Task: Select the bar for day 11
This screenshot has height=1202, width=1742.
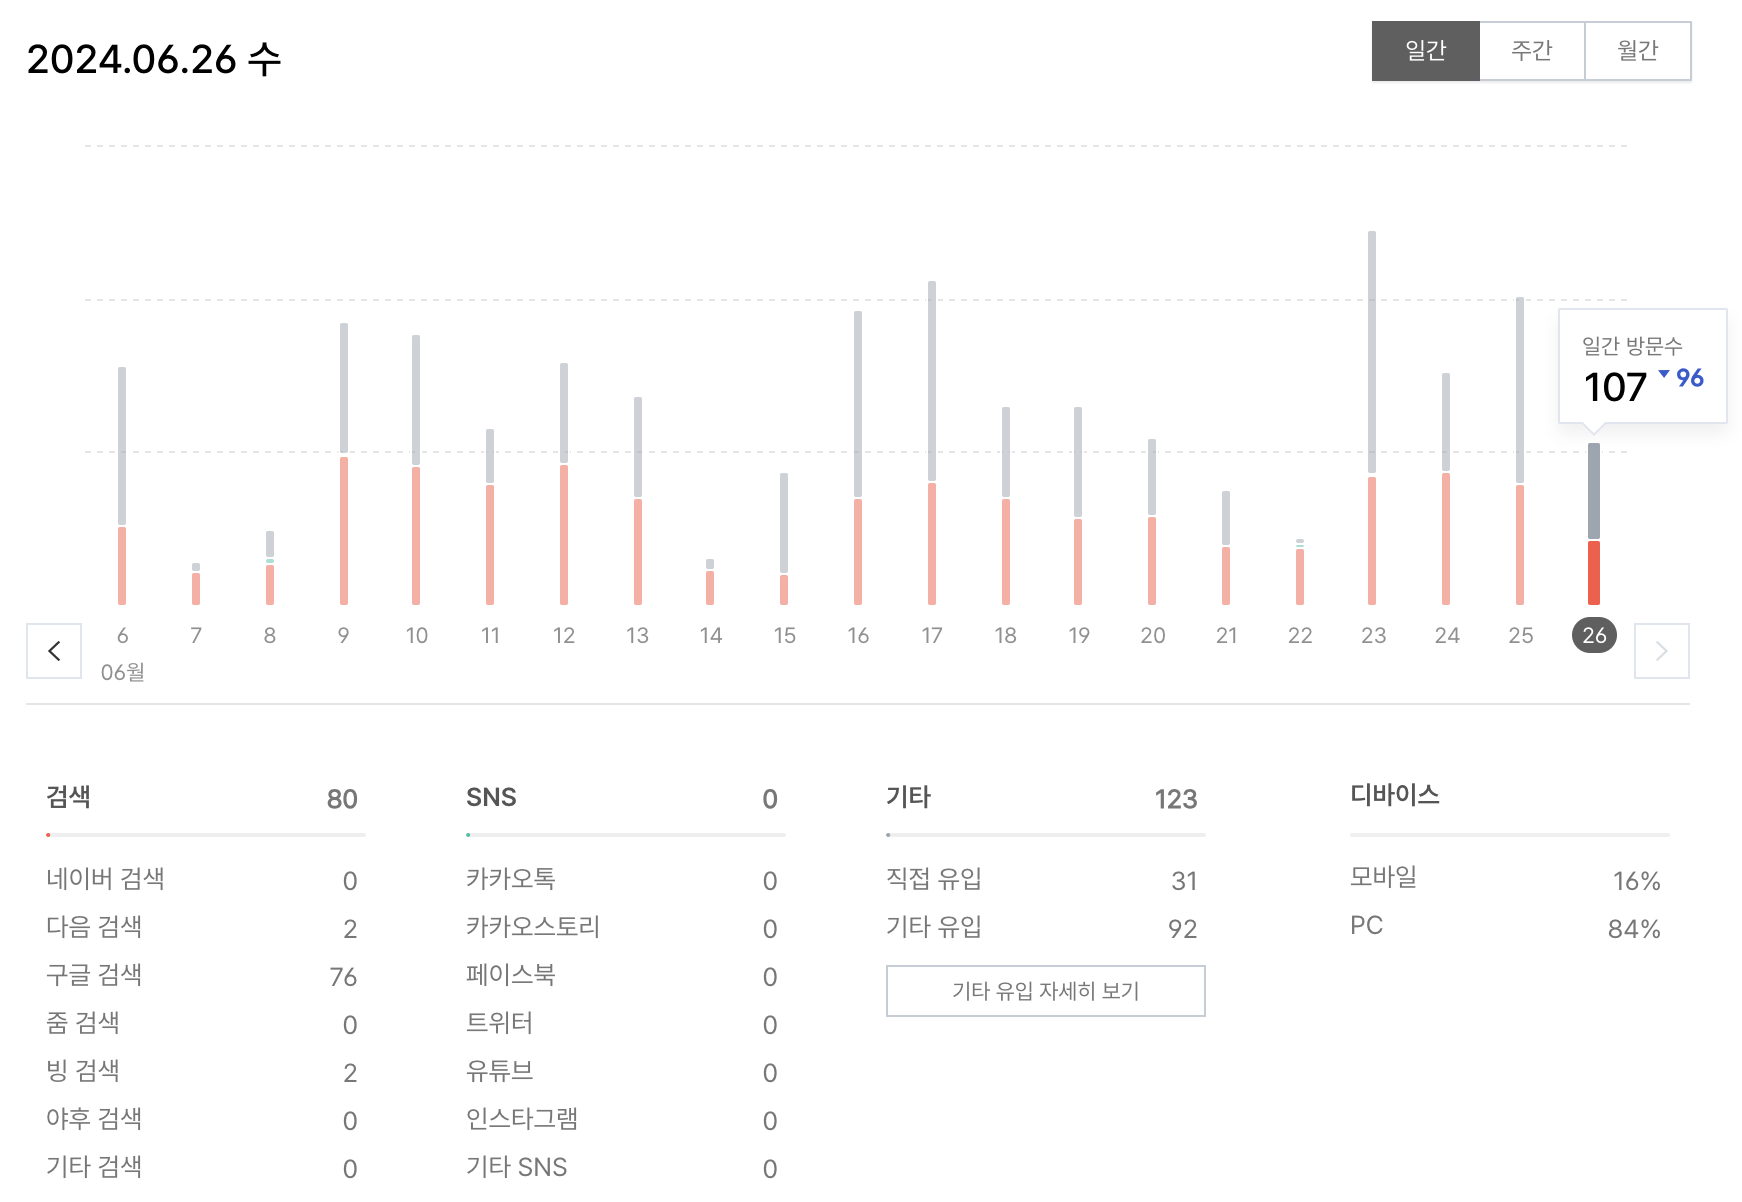Action: point(490,517)
